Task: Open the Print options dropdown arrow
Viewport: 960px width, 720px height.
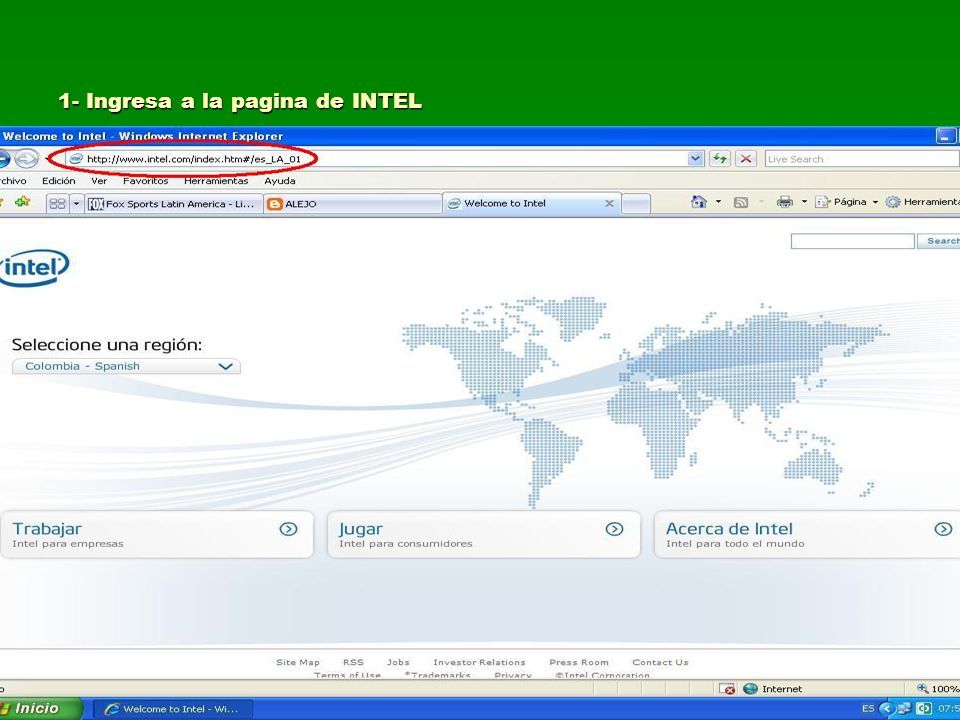Action: coord(804,201)
